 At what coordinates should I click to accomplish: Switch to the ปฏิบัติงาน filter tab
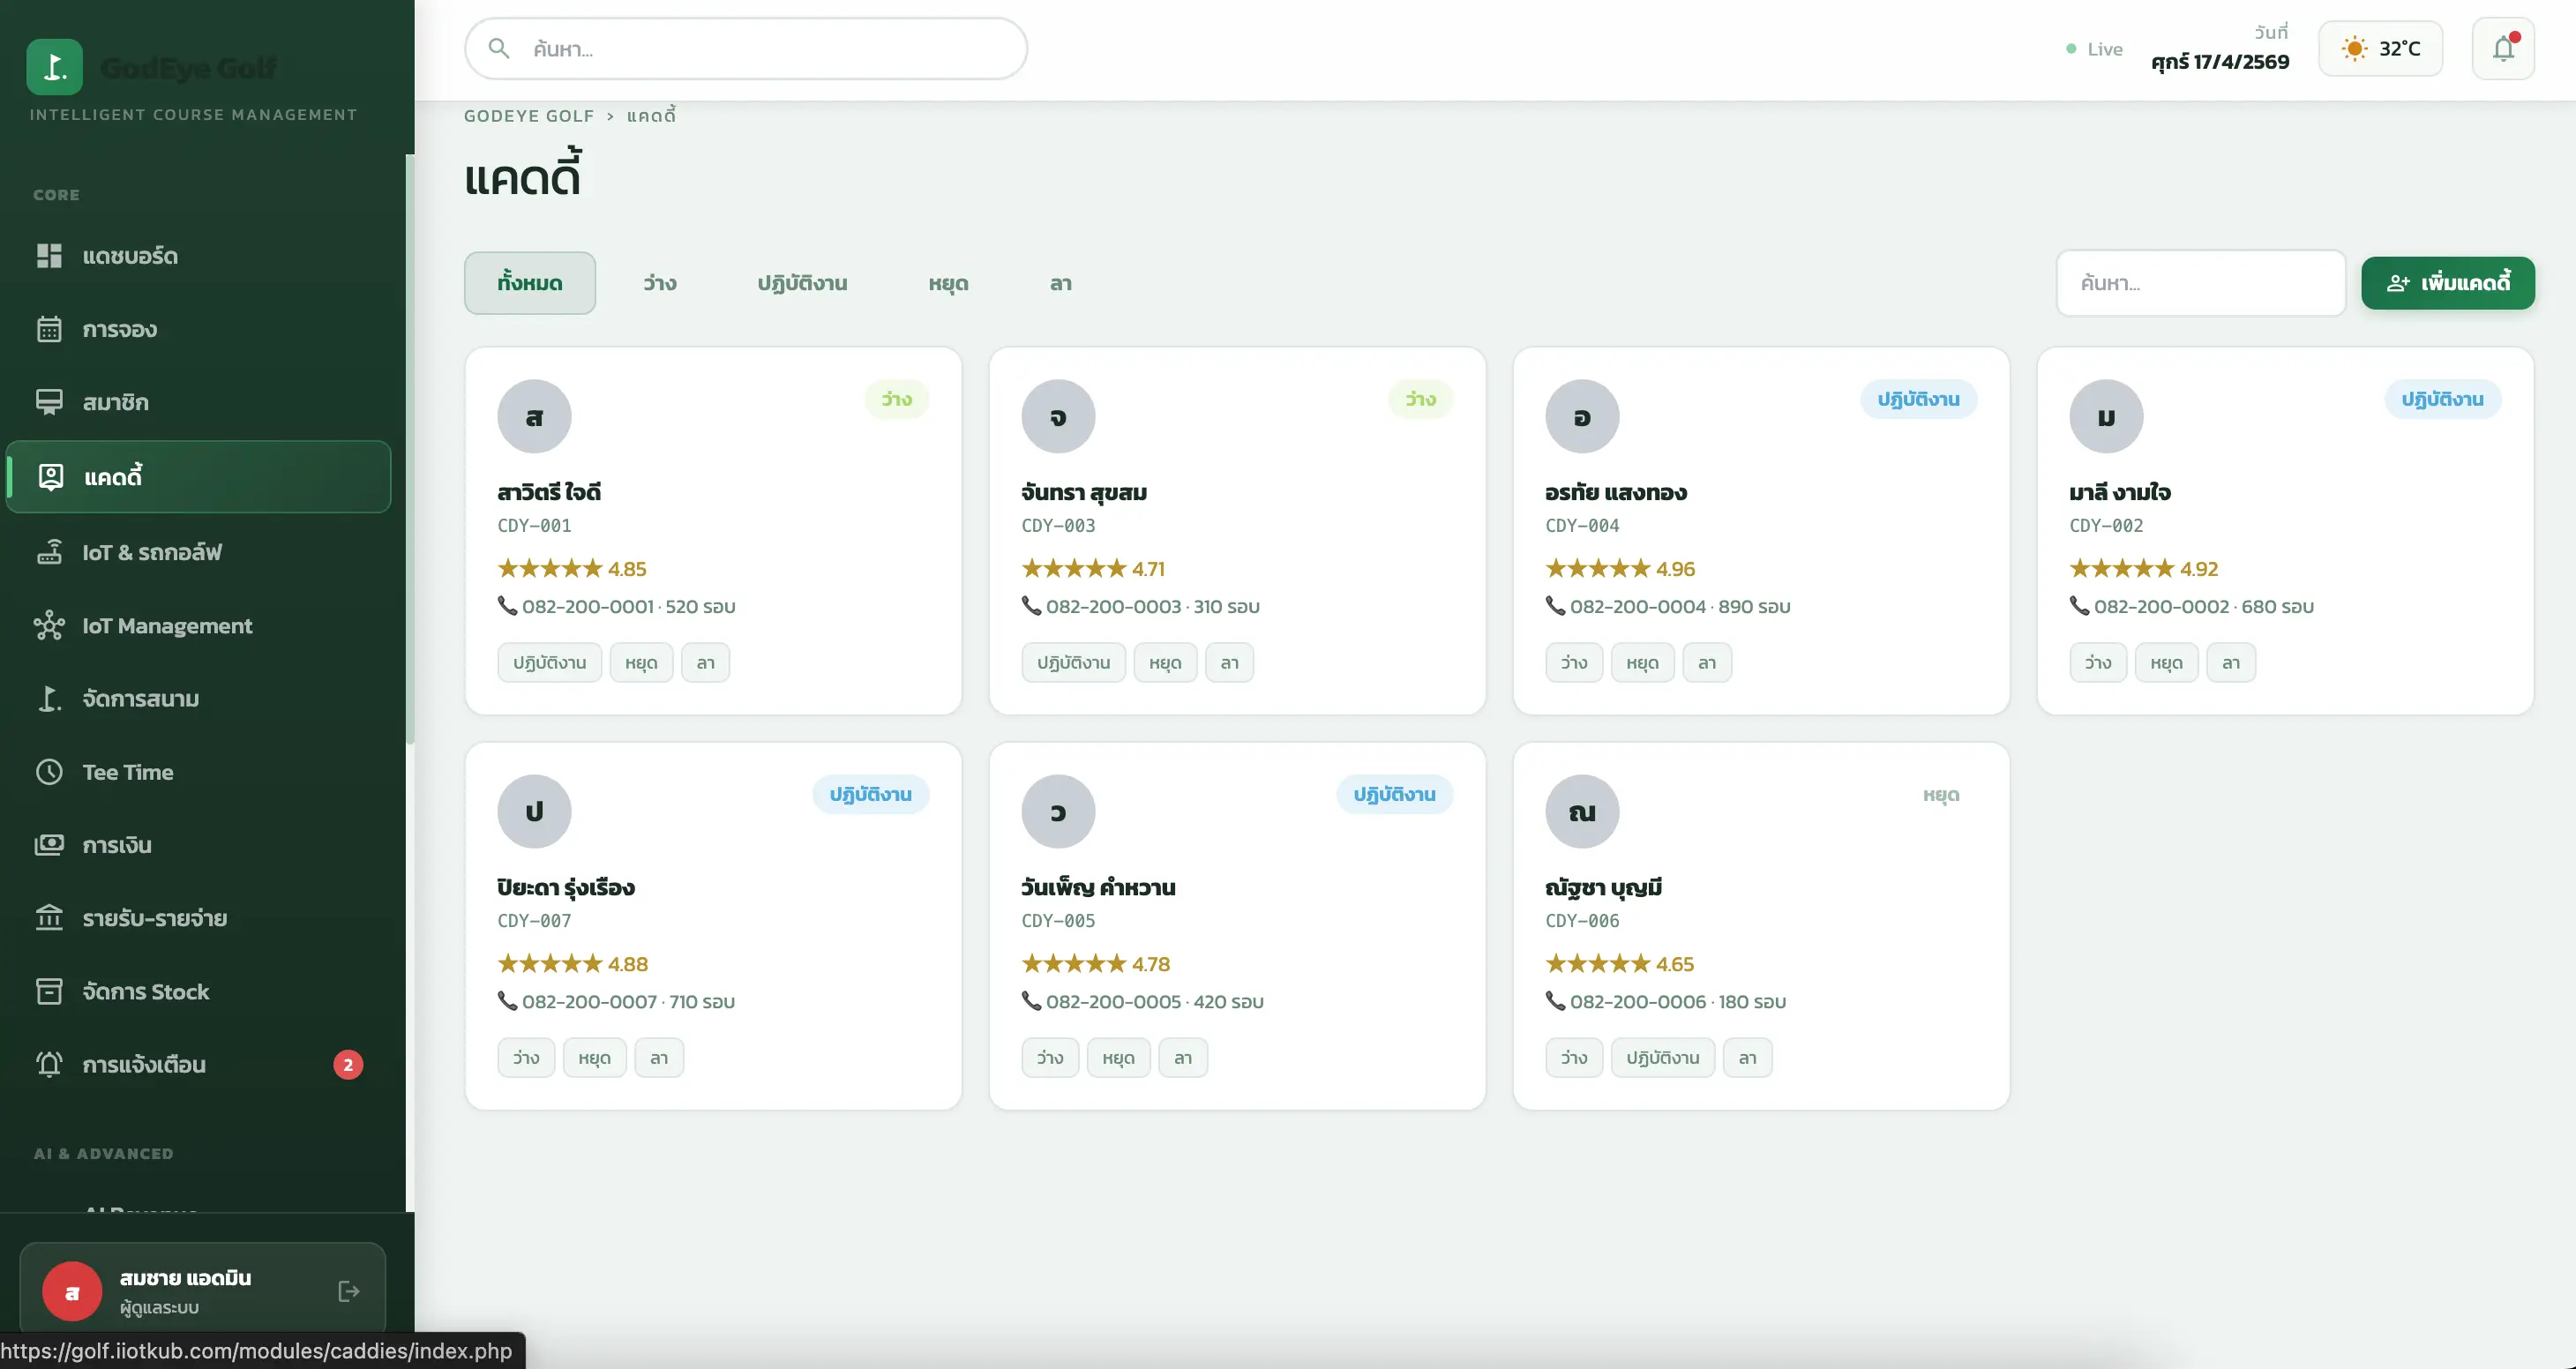(802, 283)
